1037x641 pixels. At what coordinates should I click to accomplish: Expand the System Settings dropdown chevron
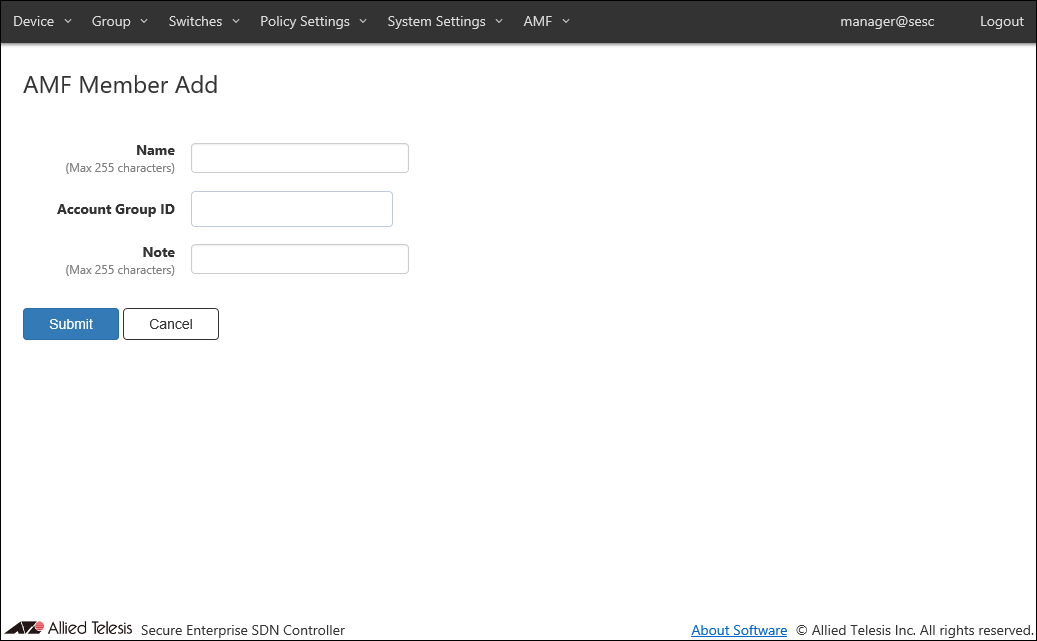[x=499, y=21]
